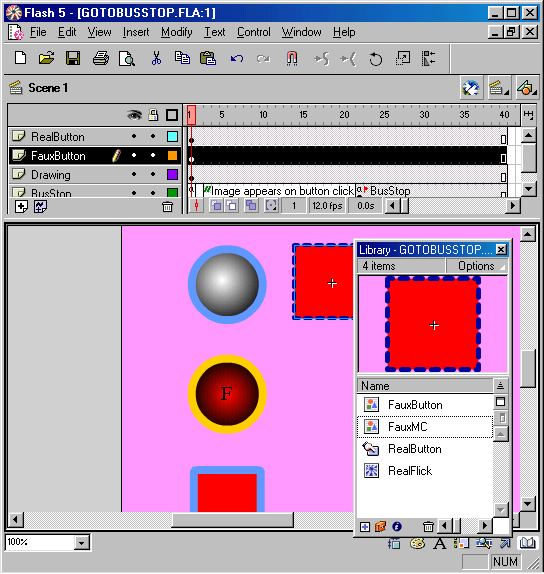Create a new symbol in the Library
544x574 pixels.
(365, 527)
